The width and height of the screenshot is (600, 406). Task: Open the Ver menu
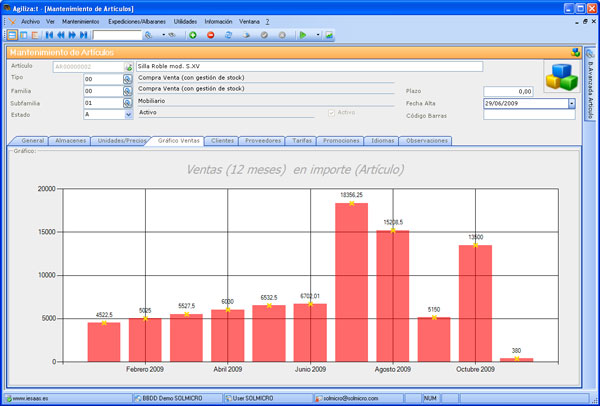point(50,22)
